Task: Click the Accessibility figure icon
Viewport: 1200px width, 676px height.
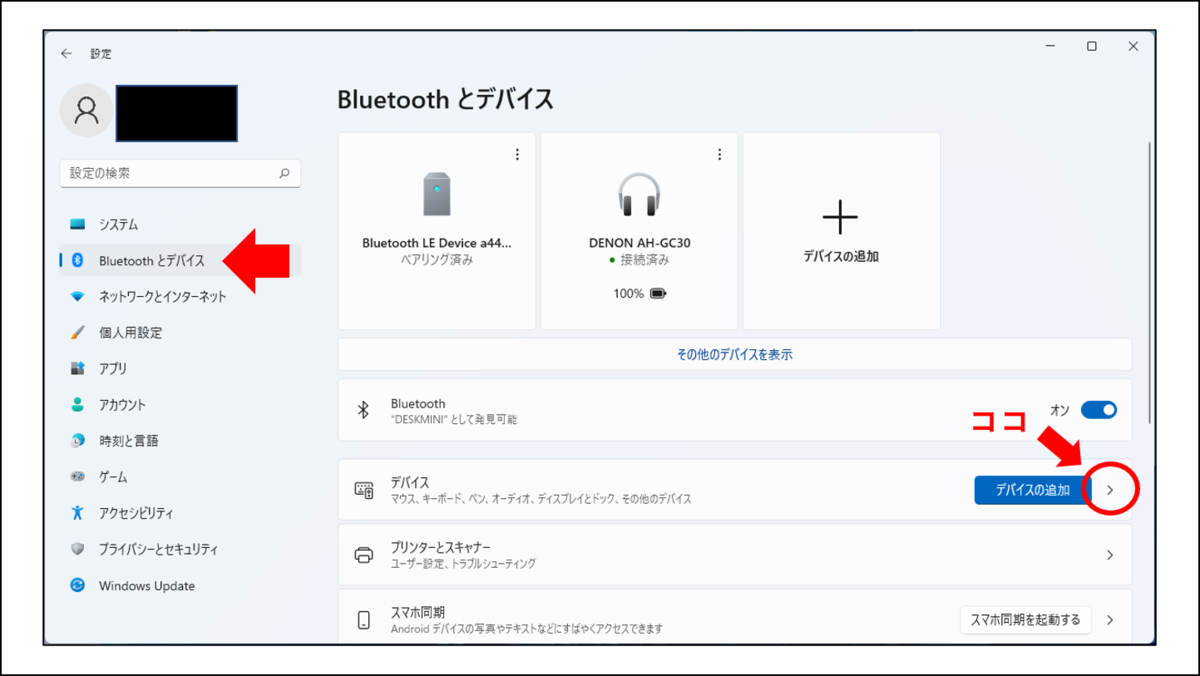Action: (x=78, y=513)
